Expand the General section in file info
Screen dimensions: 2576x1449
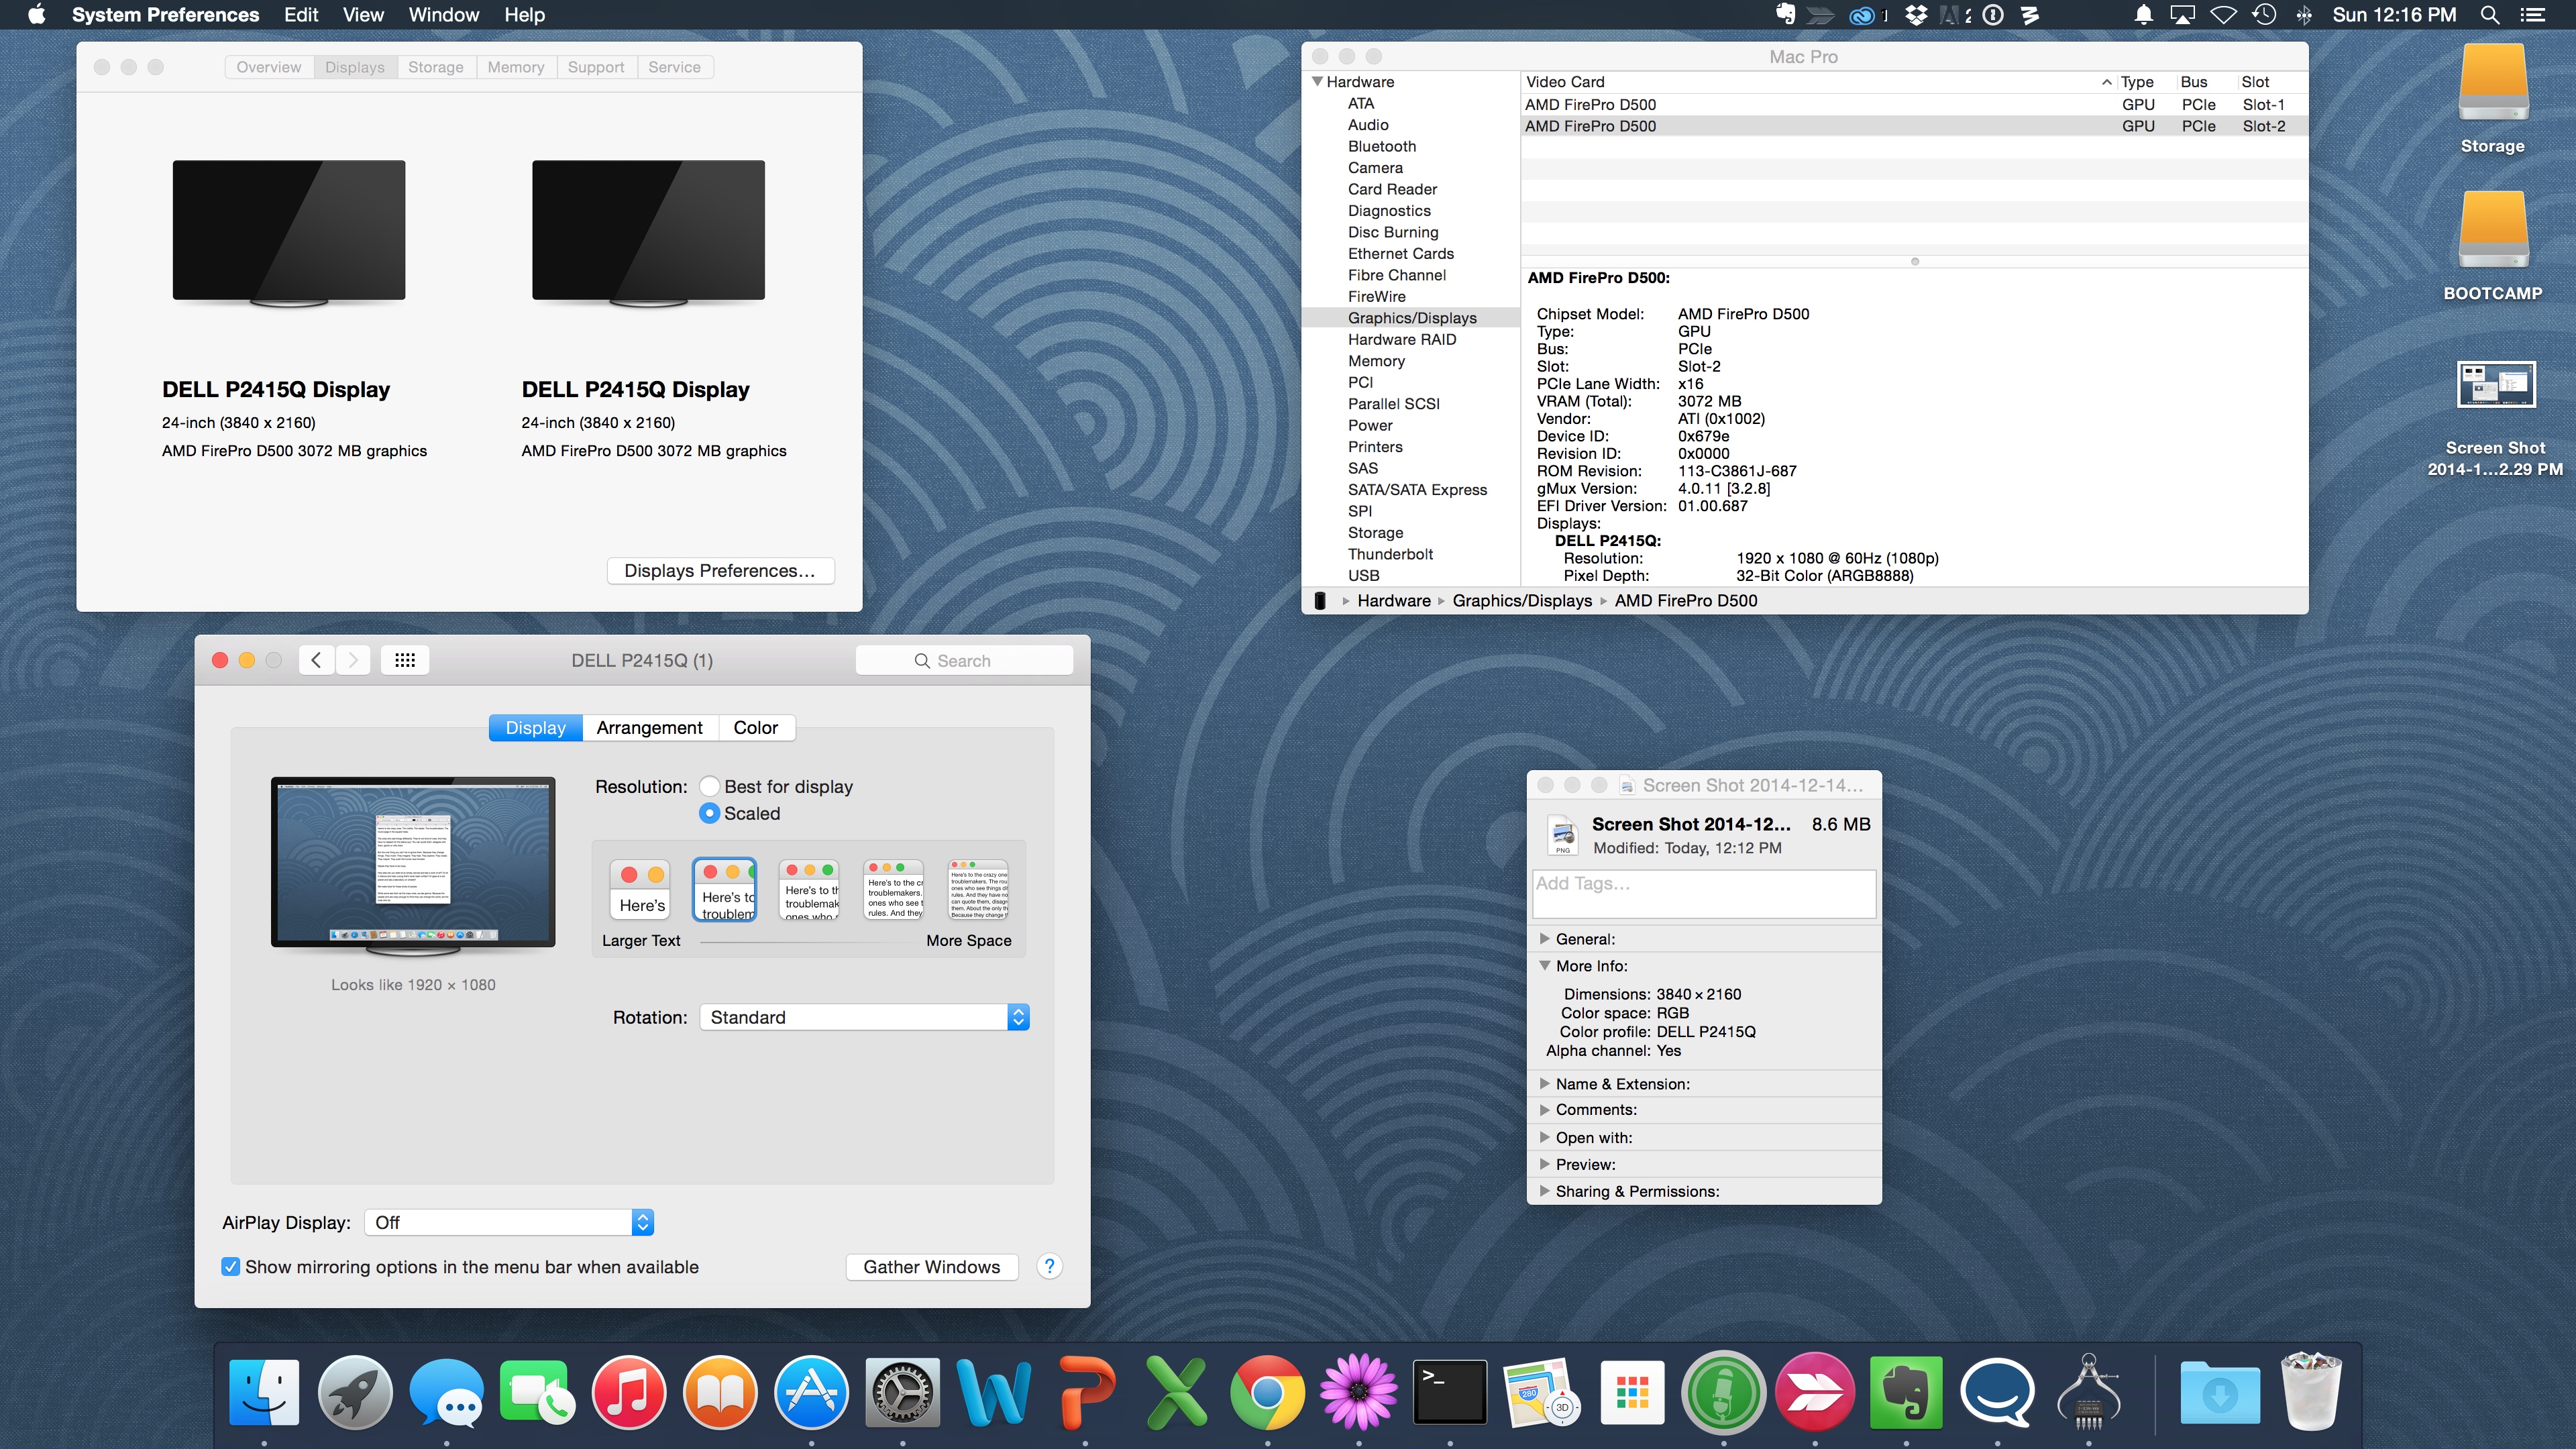point(1546,939)
